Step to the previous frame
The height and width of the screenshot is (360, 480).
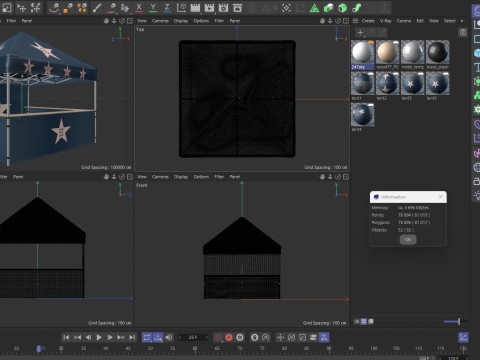[88, 337]
